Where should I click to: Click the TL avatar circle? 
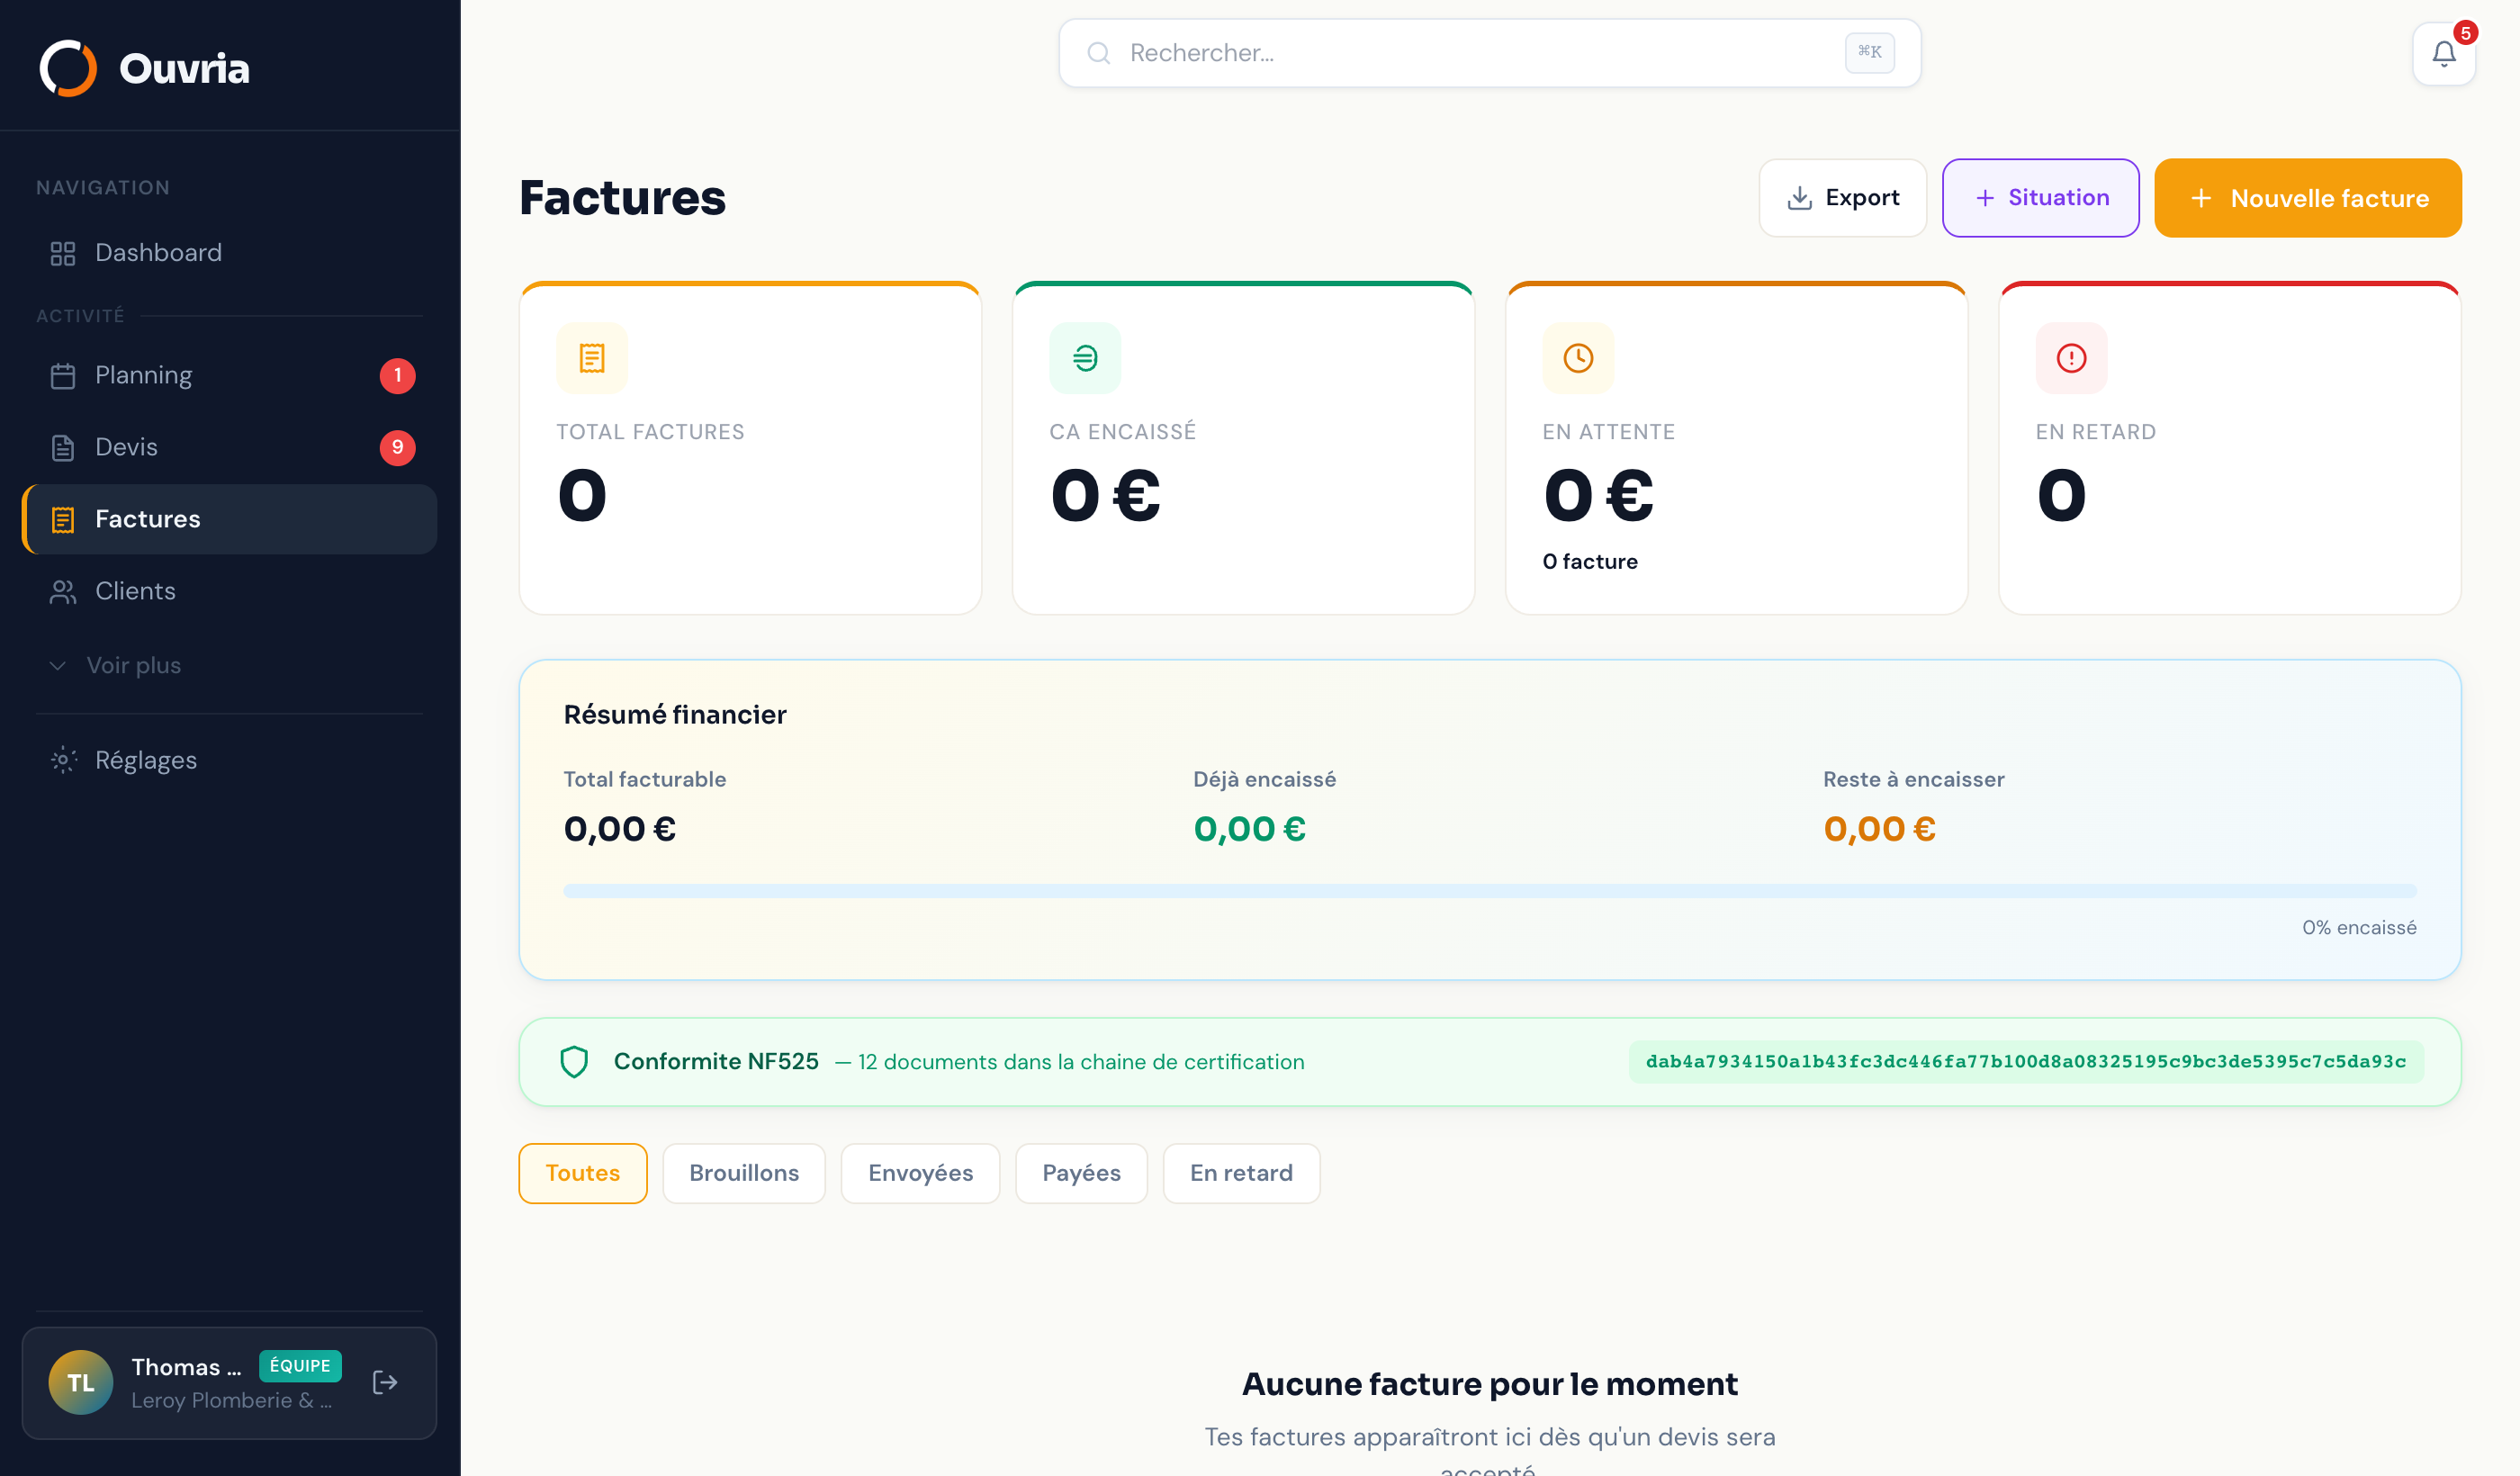coord(81,1382)
